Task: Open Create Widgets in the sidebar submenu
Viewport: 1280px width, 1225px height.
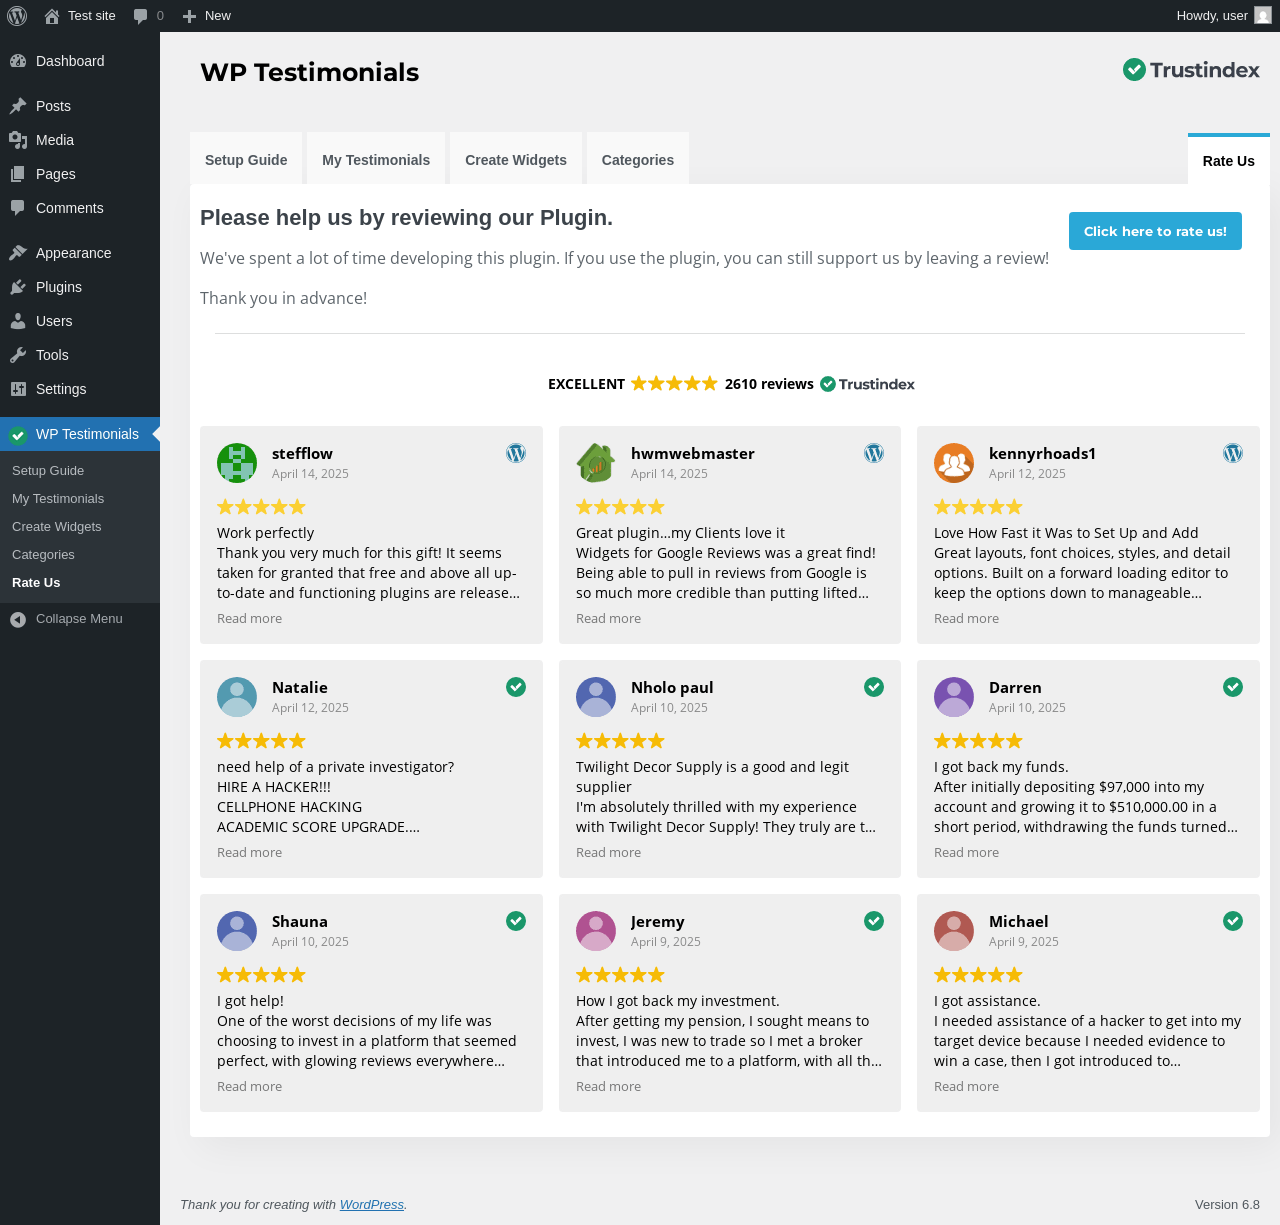Action: click(x=57, y=527)
